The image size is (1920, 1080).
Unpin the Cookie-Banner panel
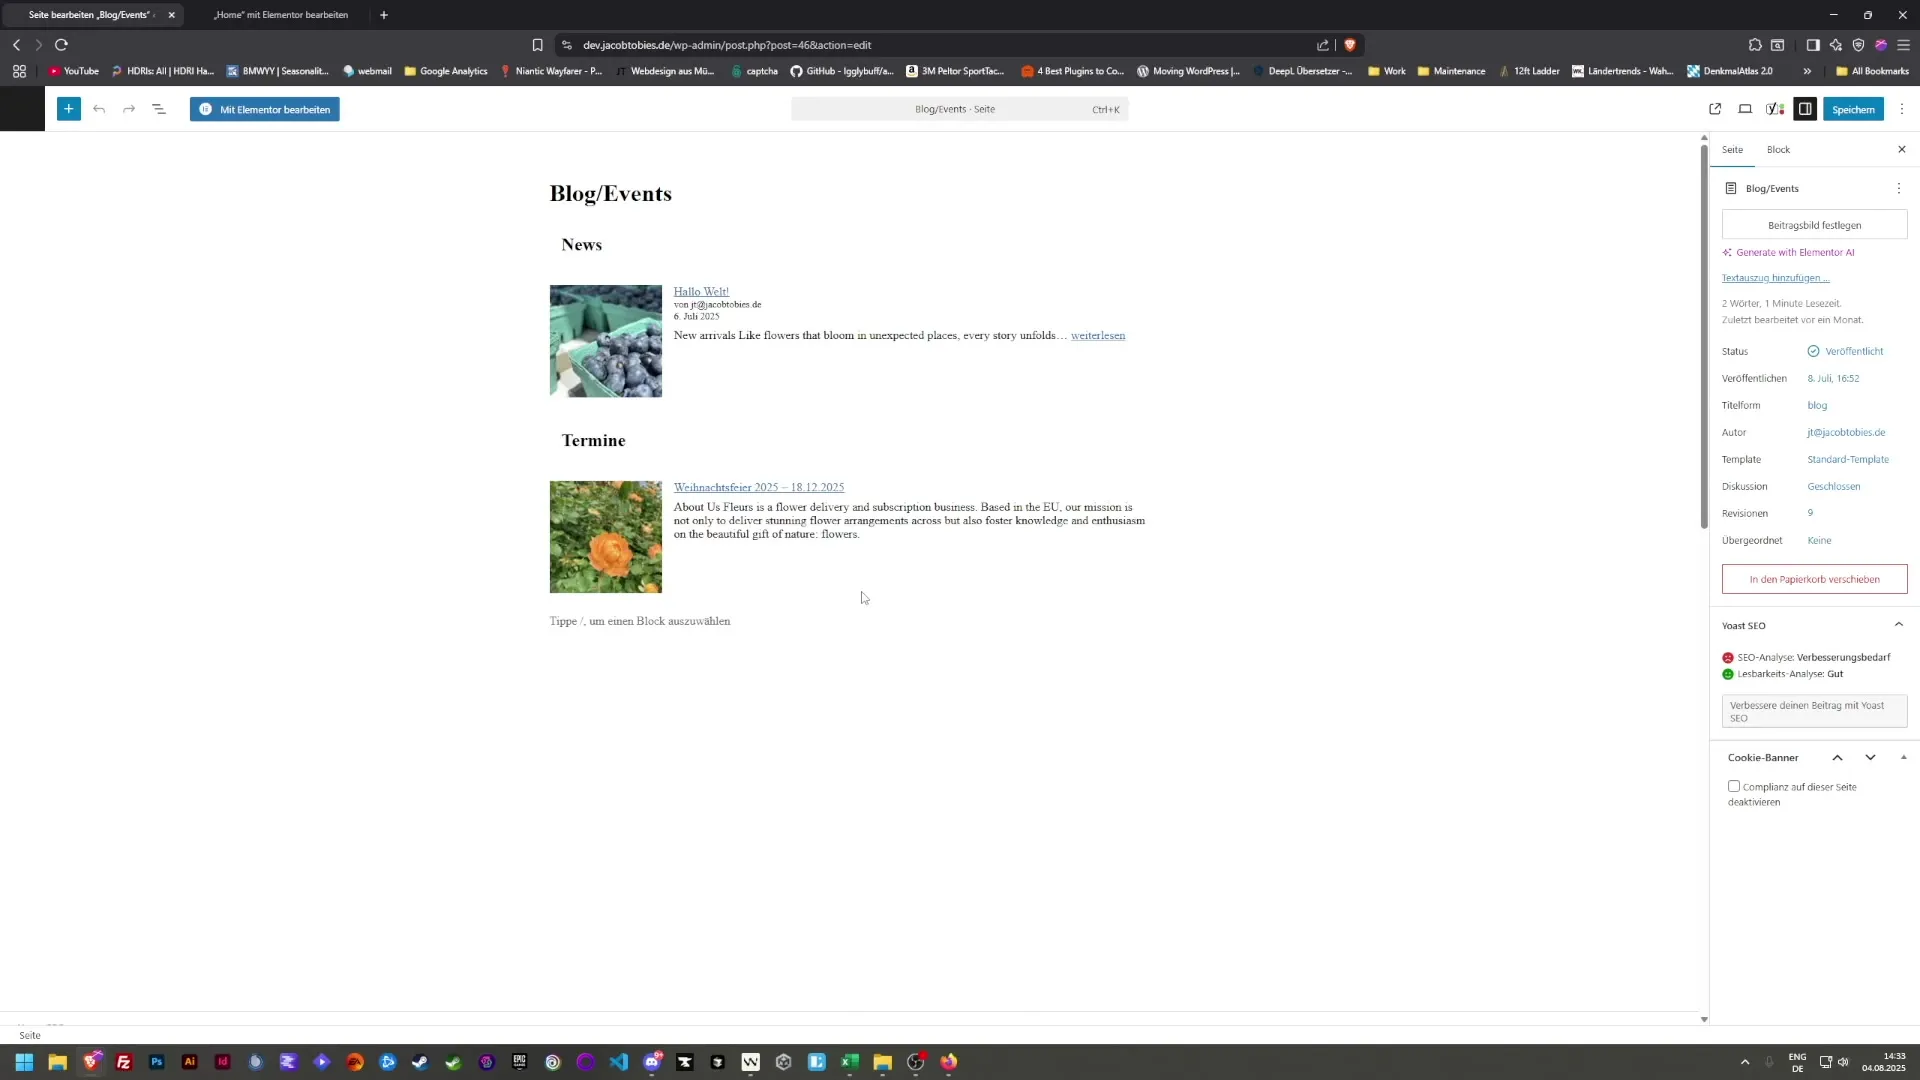[x=1904, y=757]
